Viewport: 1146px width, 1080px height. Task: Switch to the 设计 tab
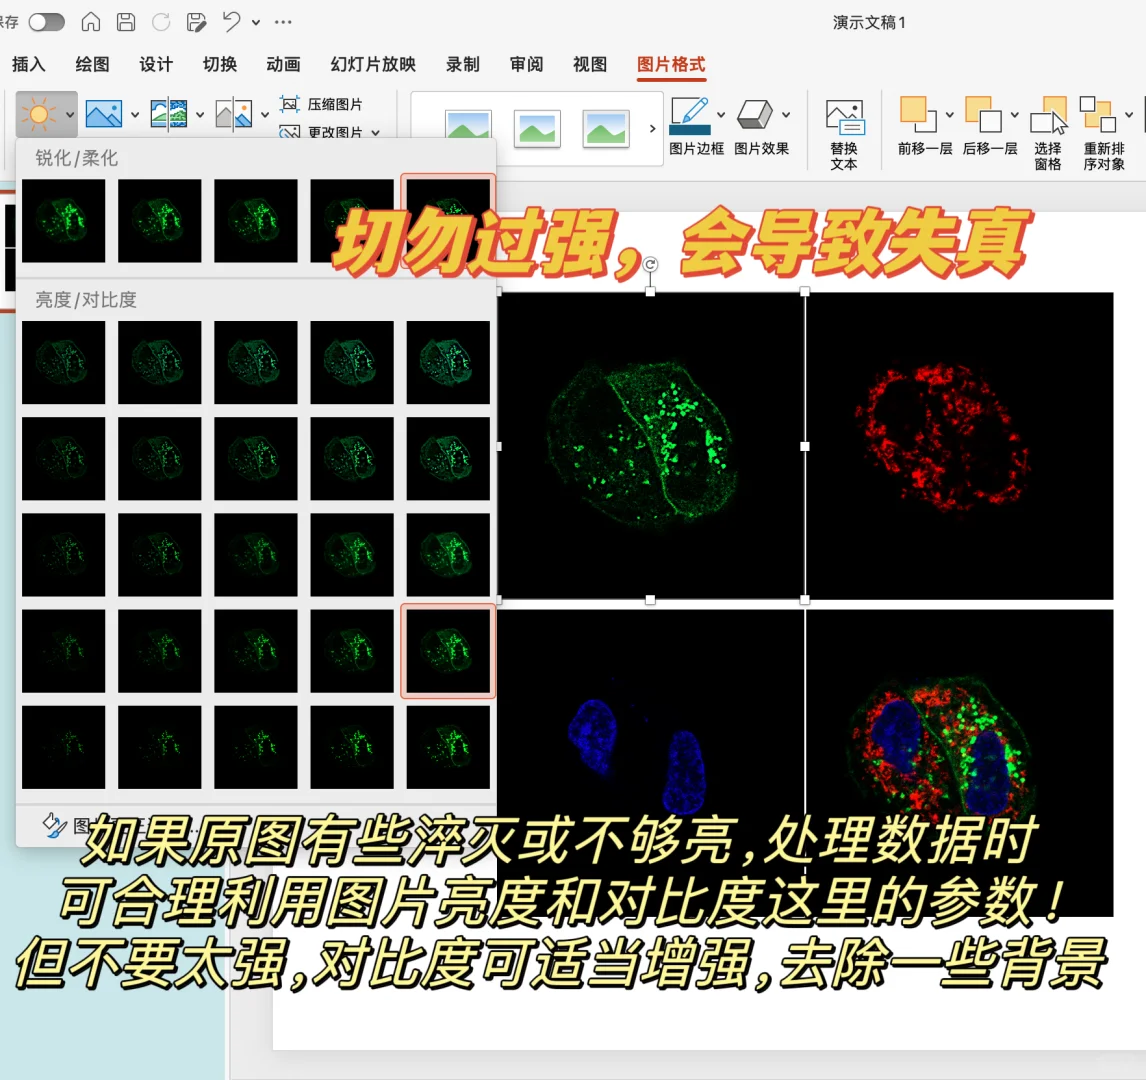pos(156,64)
